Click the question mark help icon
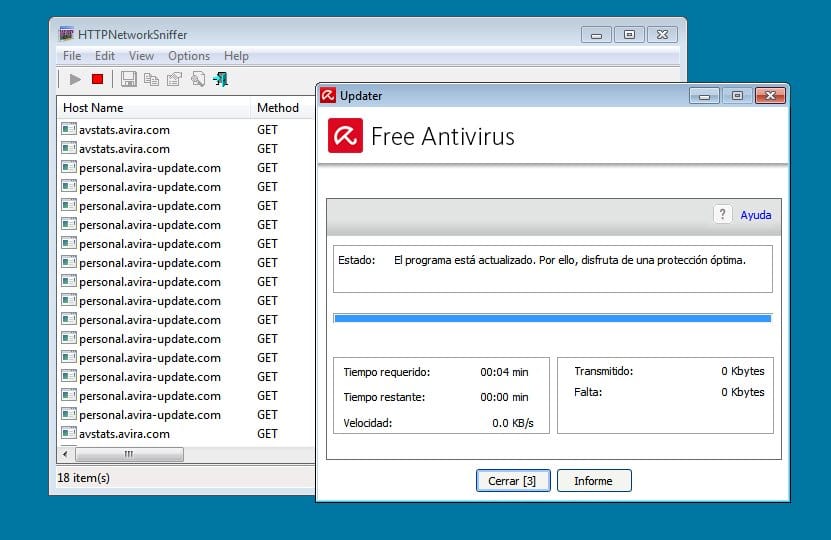This screenshot has height=540, width=831. click(x=722, y=214)
